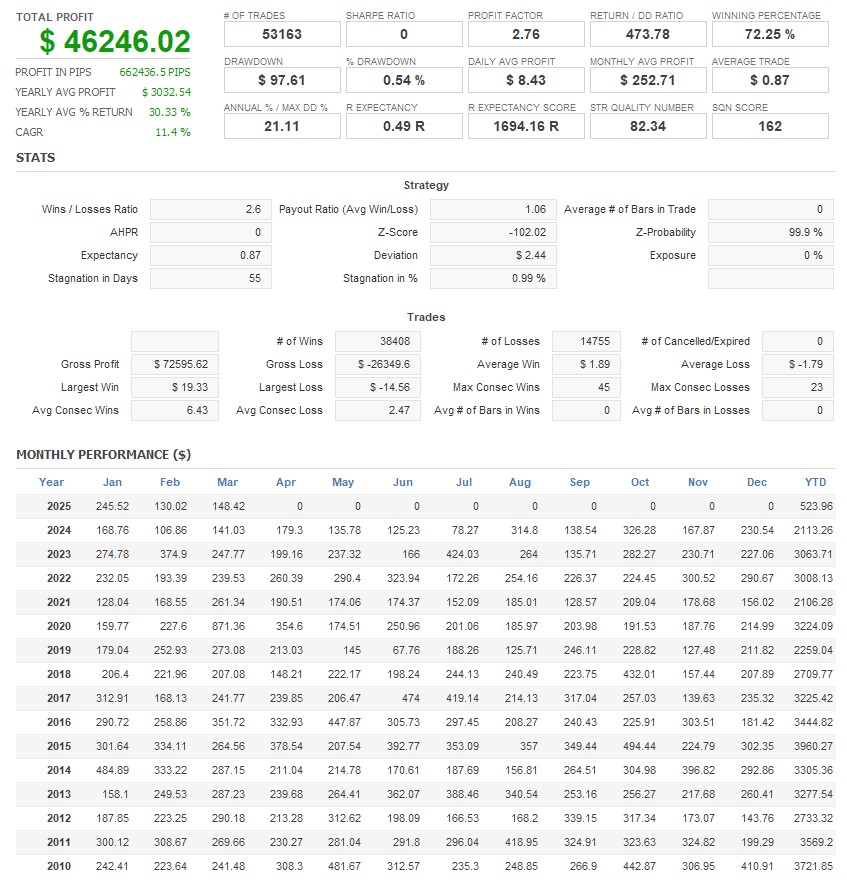Select the total profit value $ 46246.02

tap(115, 41)
